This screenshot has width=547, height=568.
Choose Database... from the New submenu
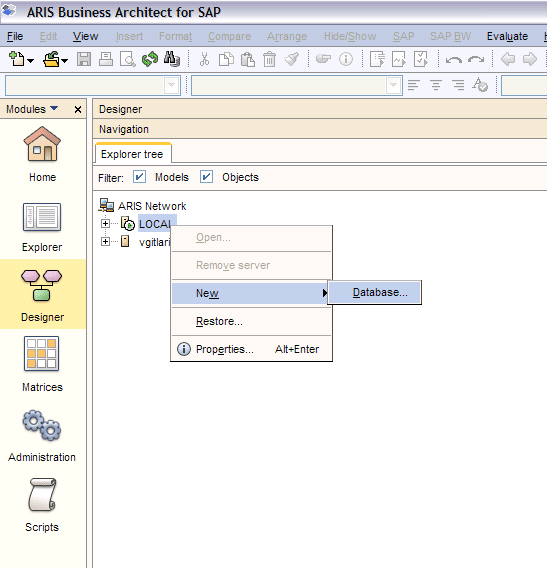click(x=375, y=292)
